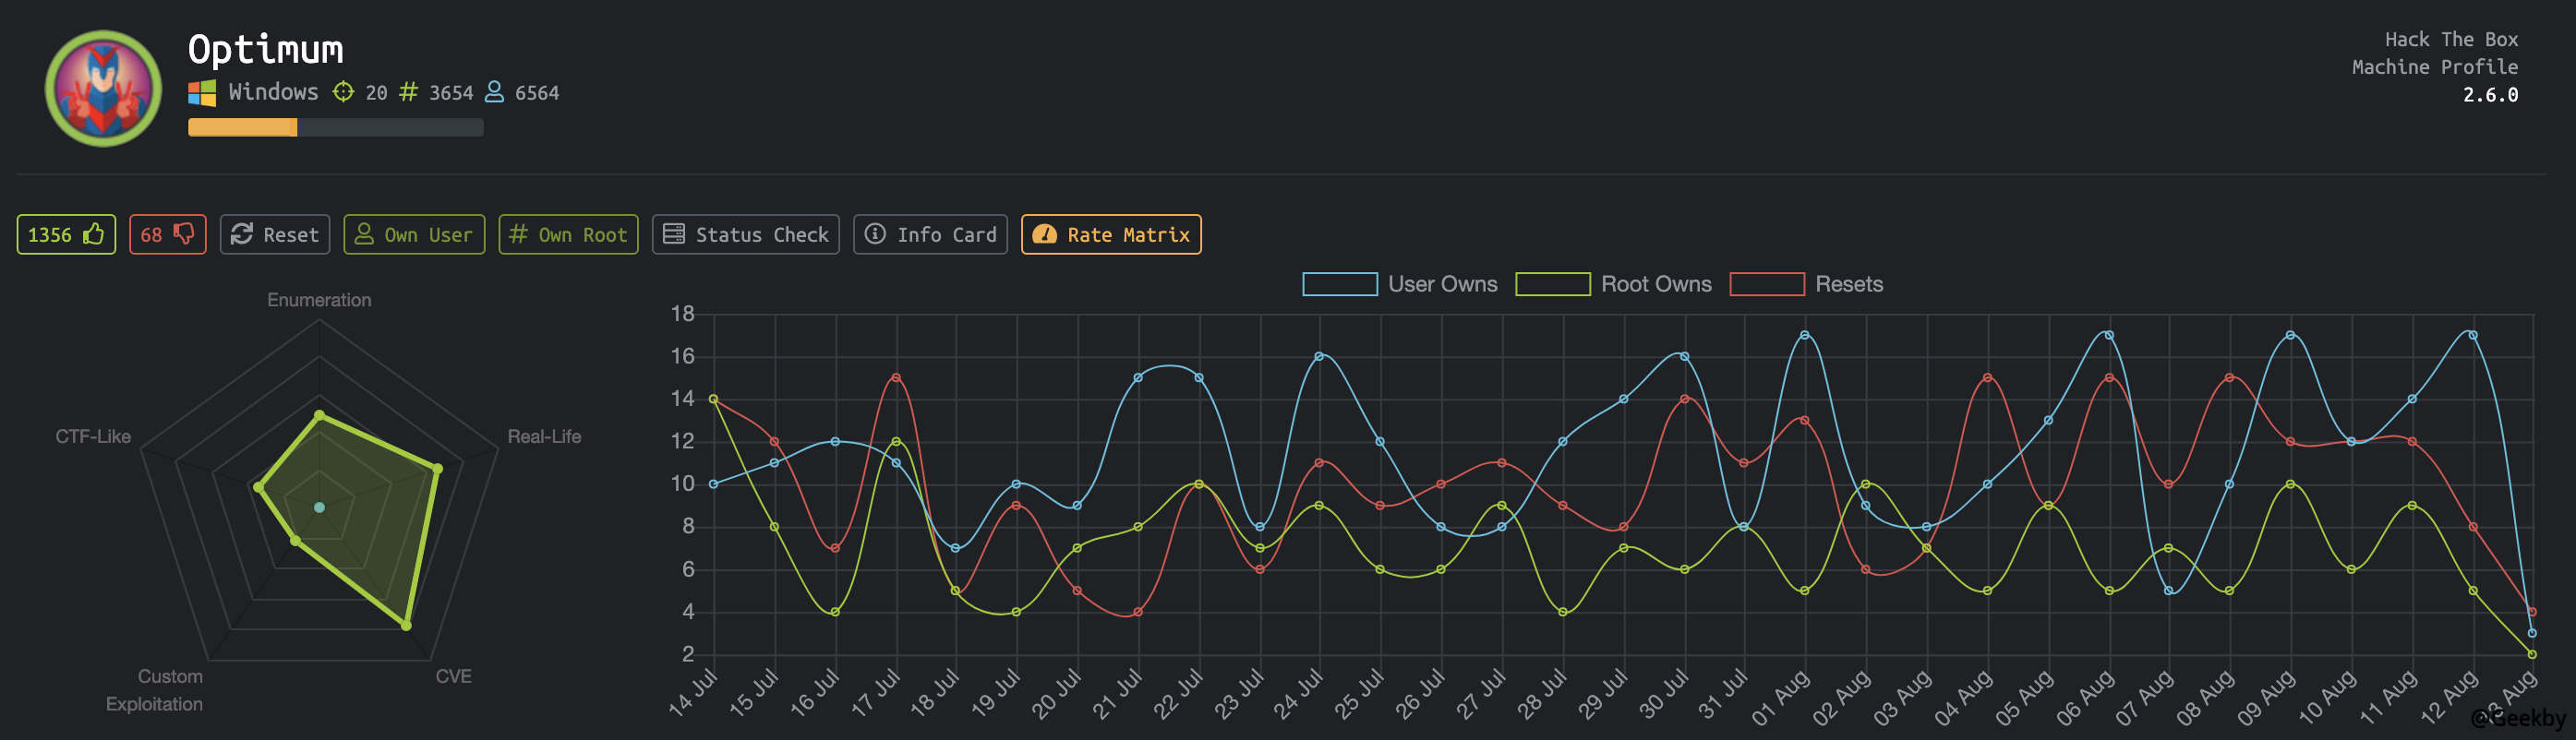Open the Own User submission button
The width and height of the screenshot is (2576, 740).
[414, 234]
